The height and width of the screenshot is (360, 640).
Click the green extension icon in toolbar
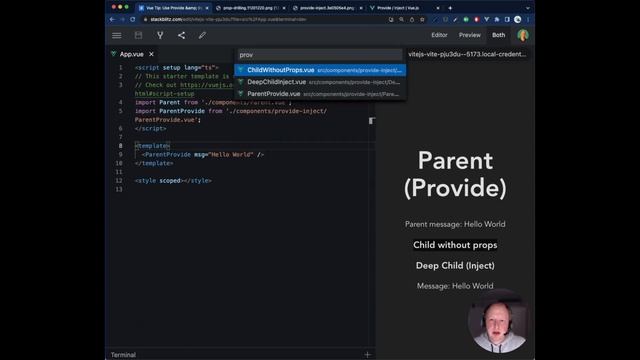click(x=466, y=19)
